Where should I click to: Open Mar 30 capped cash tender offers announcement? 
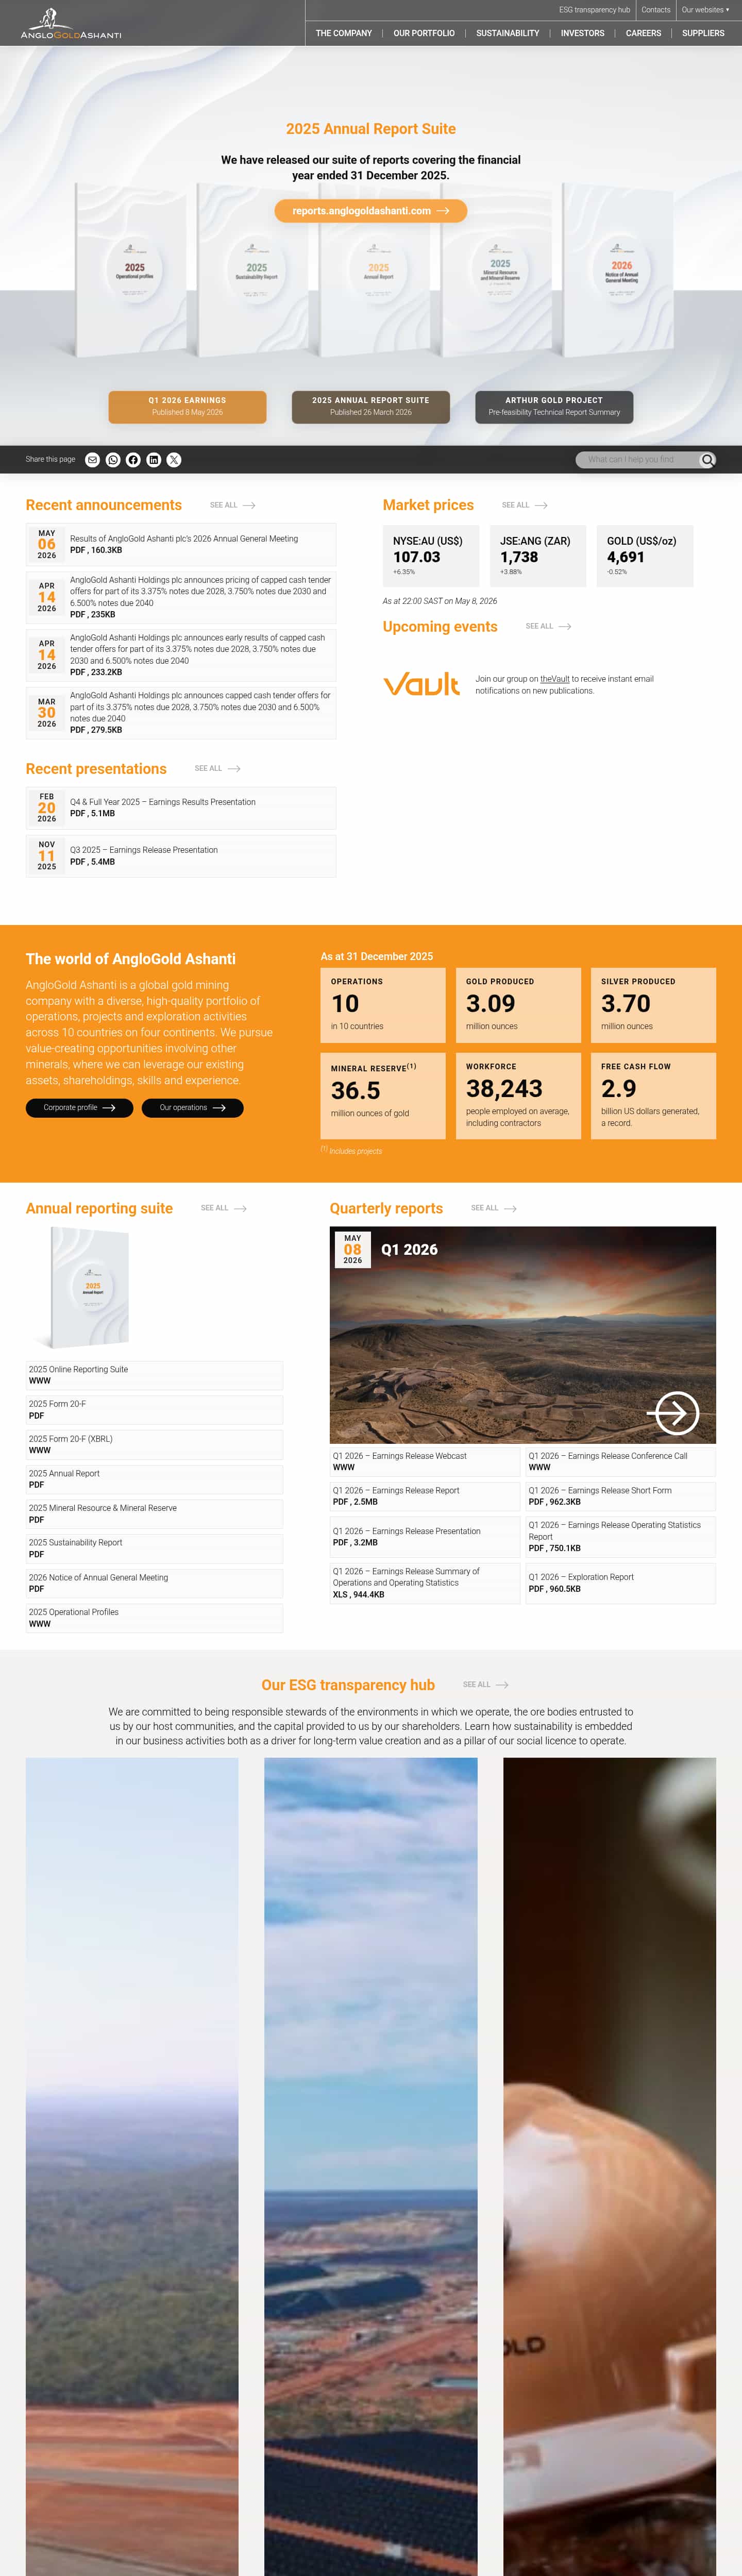(181, 713)
